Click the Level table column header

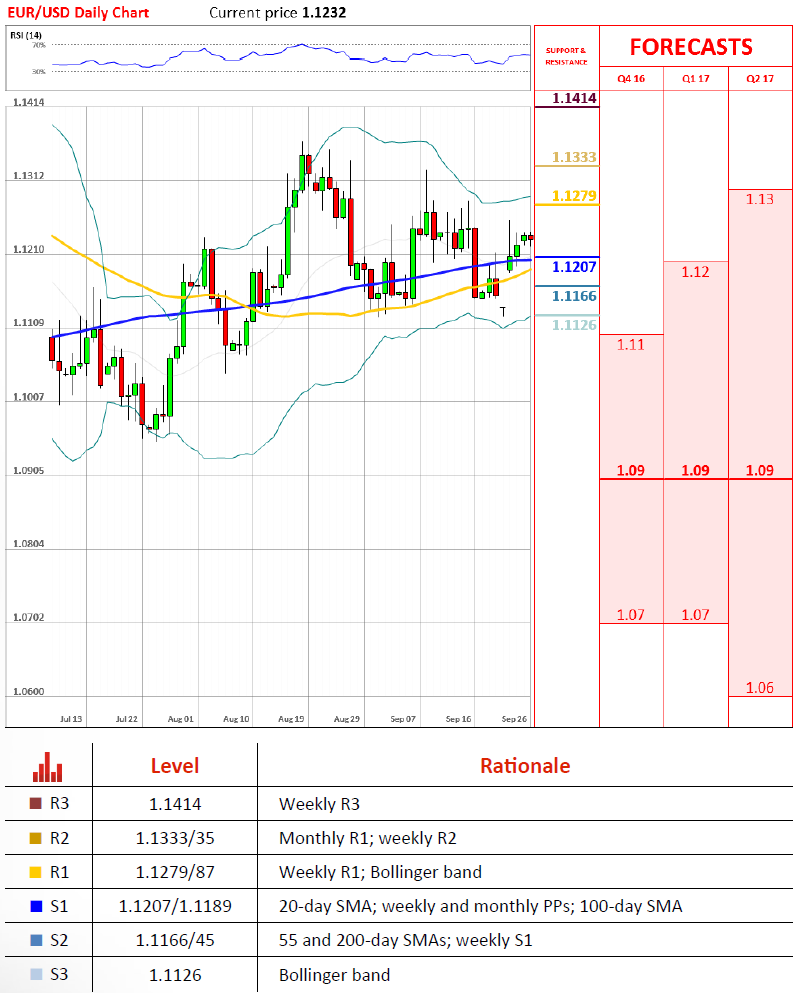(x=175, y=766)
